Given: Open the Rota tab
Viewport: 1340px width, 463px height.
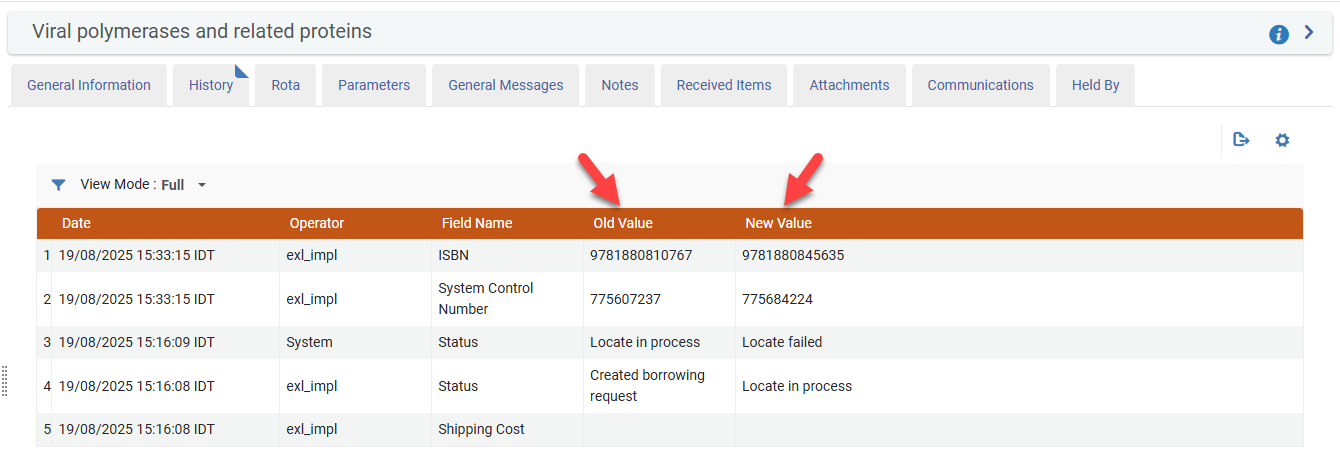Looking at the screenshot, I should pos(285,85).
